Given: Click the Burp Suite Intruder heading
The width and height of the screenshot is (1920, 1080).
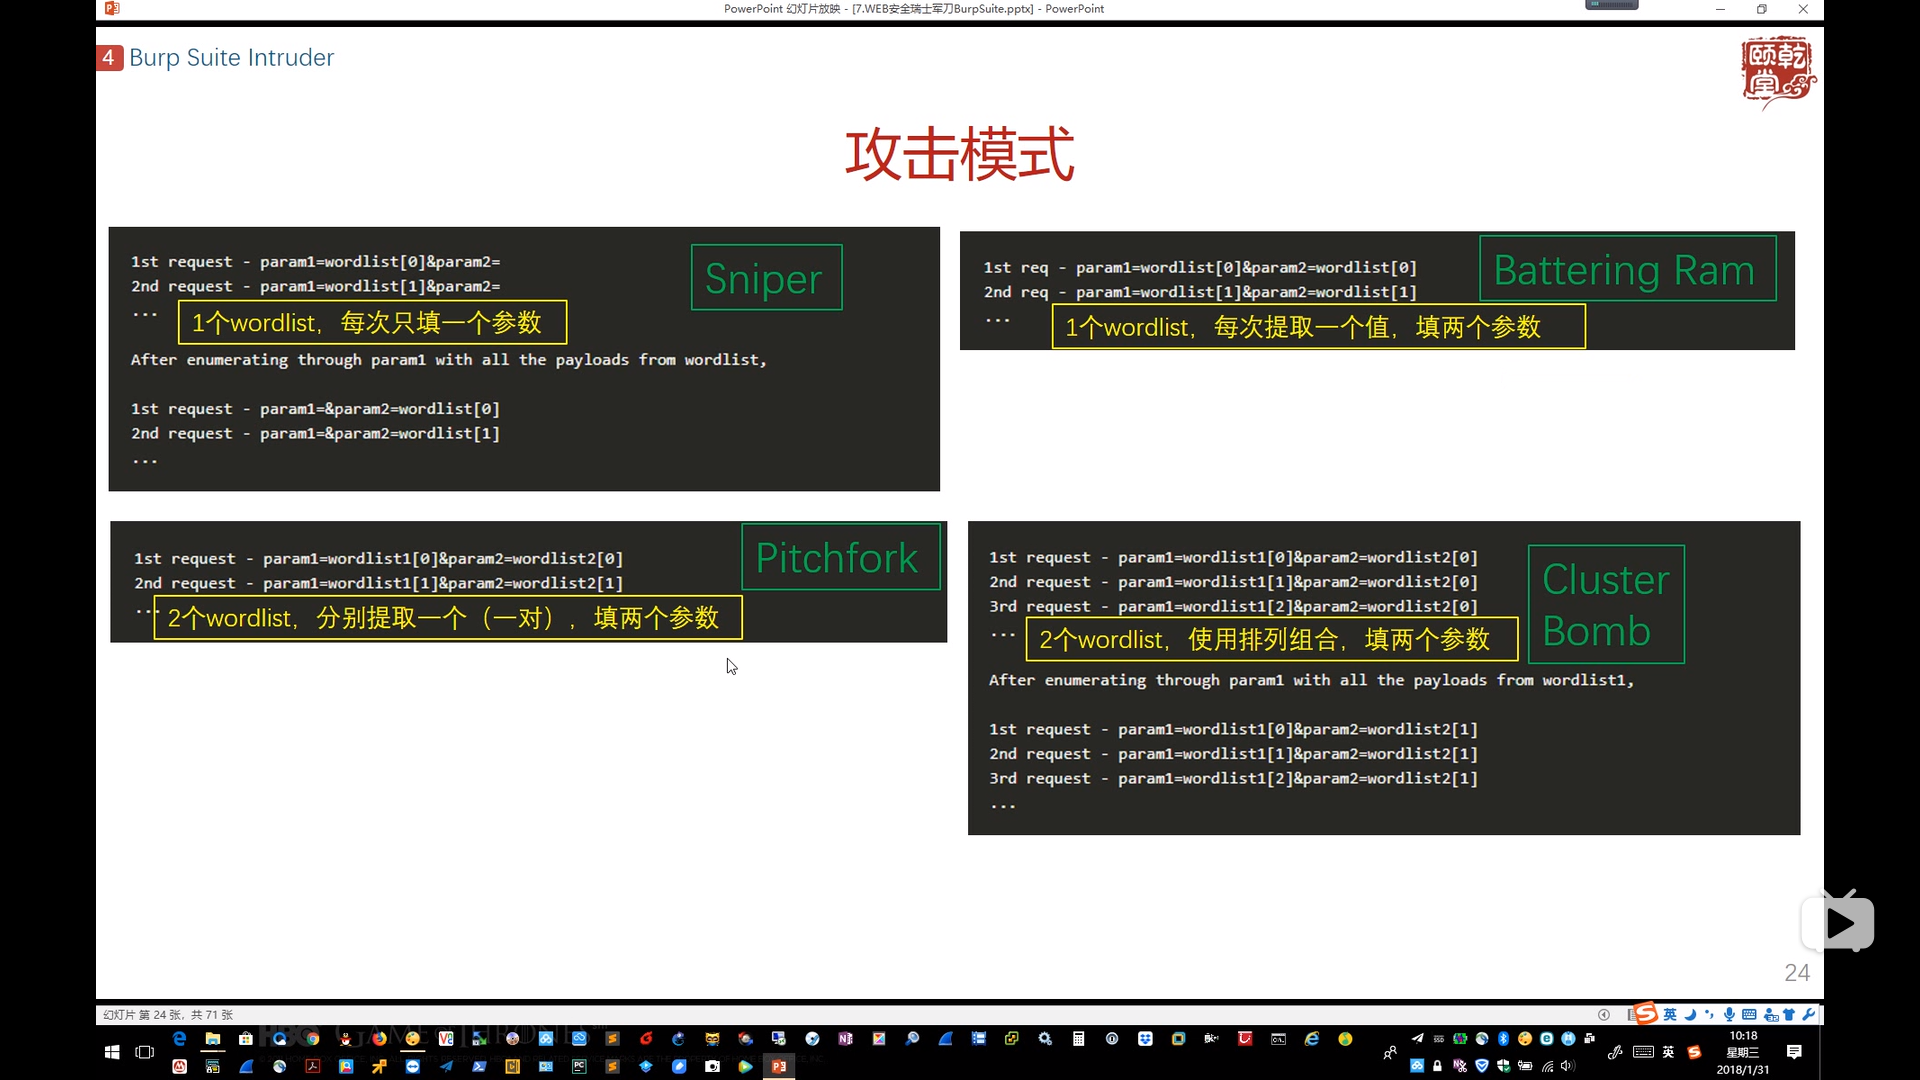Looking at the screenshot, I should (231, 57).
